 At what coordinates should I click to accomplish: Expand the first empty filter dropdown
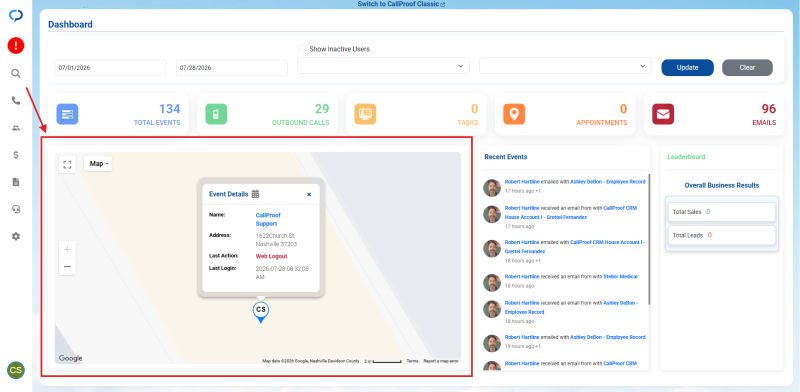click(383, 66)
